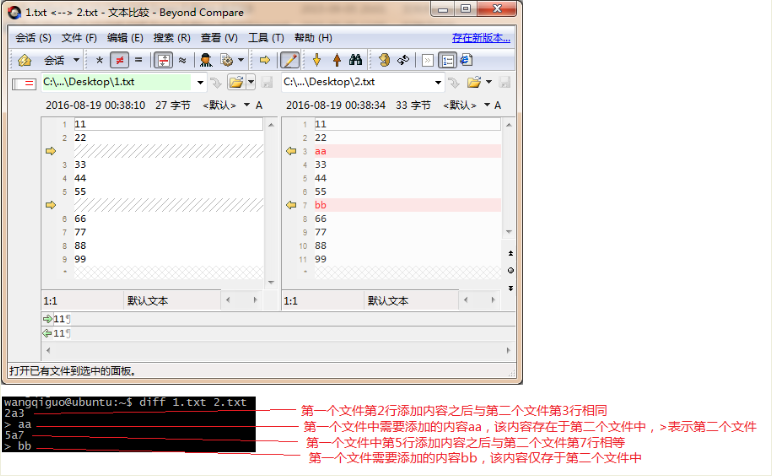
Task: Toggle Show Differences red not-equal button
Action: [x=120, y=61]
